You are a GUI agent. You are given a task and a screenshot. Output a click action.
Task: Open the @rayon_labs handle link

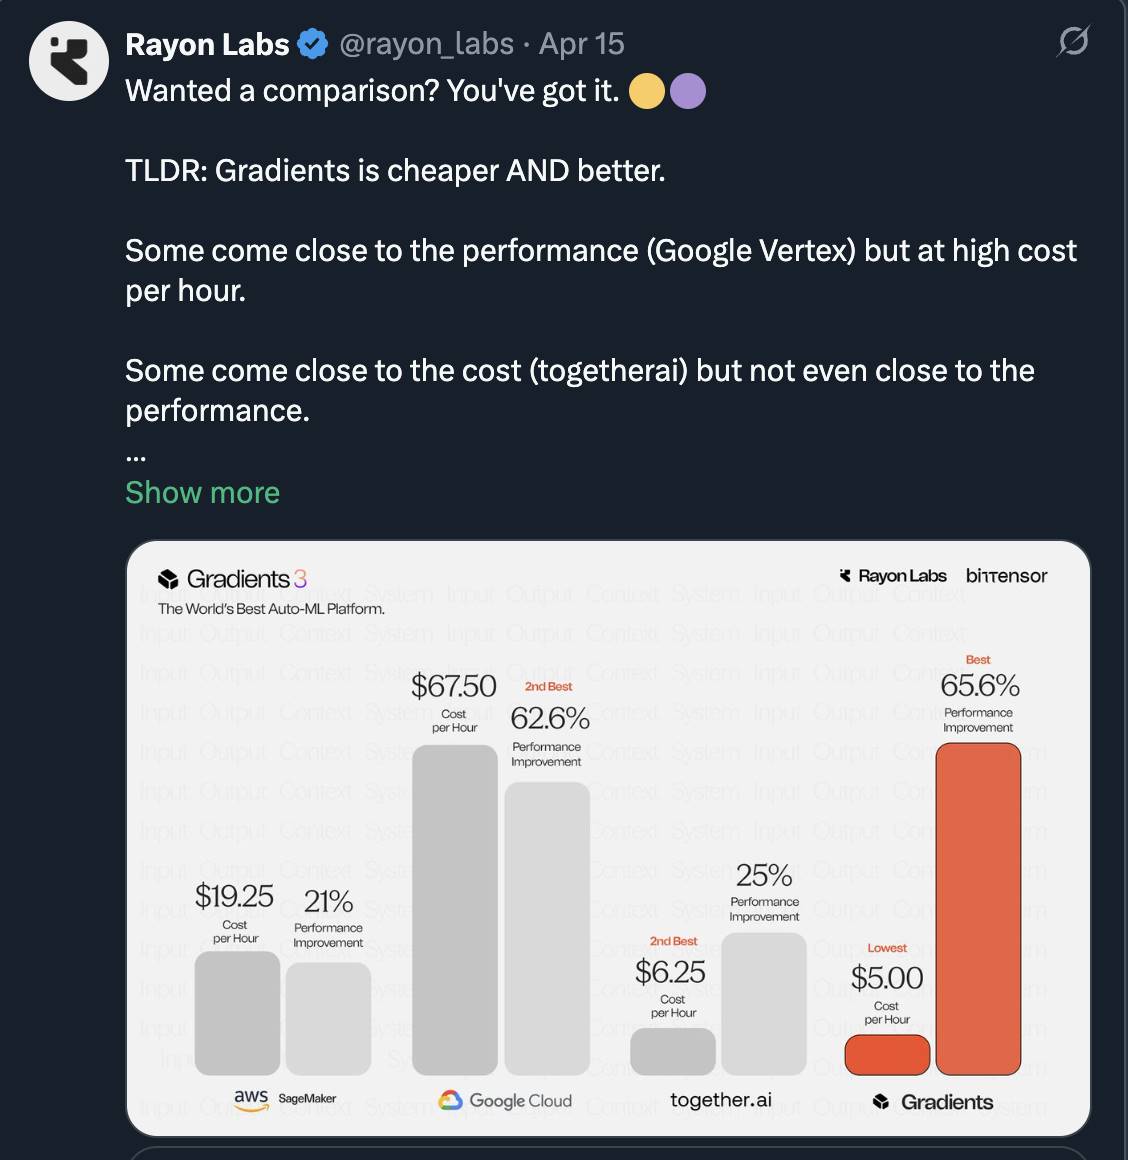click(x=426, y=44)
